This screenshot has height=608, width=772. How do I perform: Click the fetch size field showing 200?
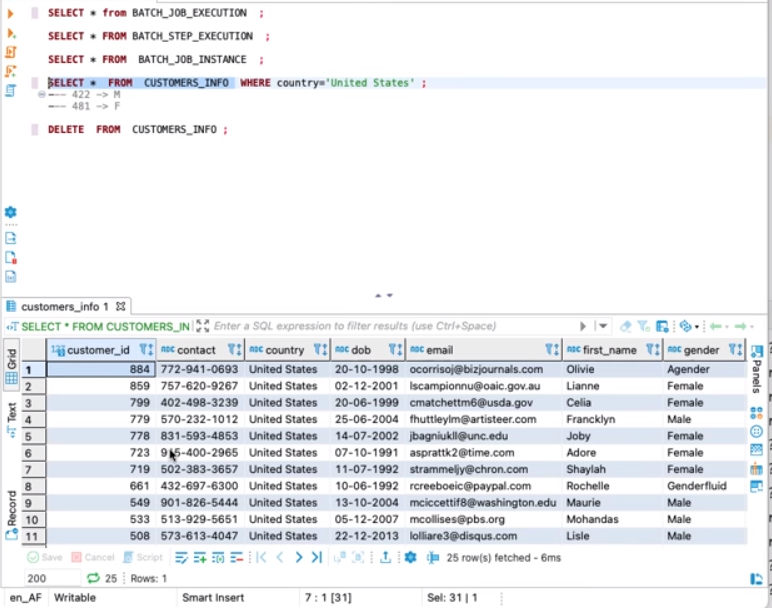click(52, 578)
